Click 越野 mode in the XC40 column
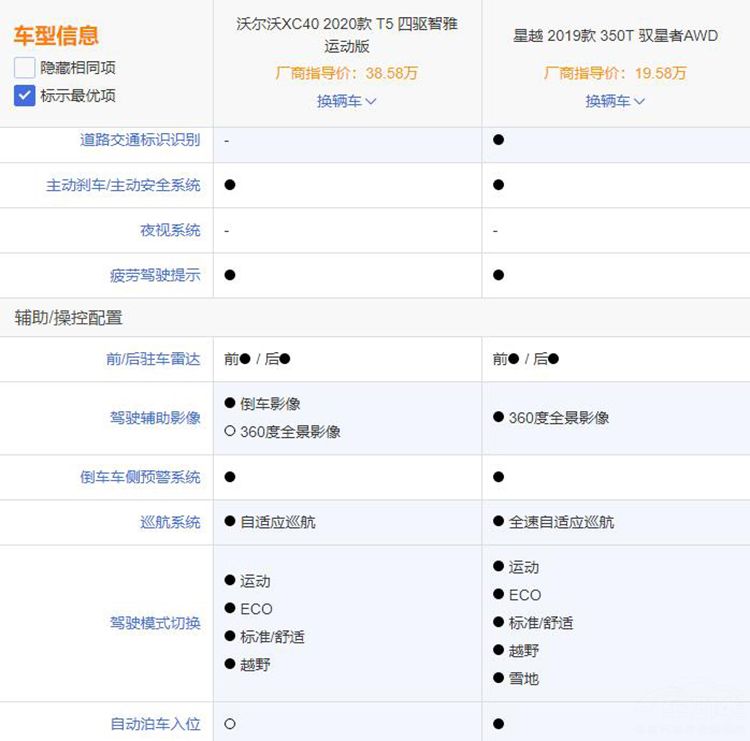 click(x=255, y=664)
